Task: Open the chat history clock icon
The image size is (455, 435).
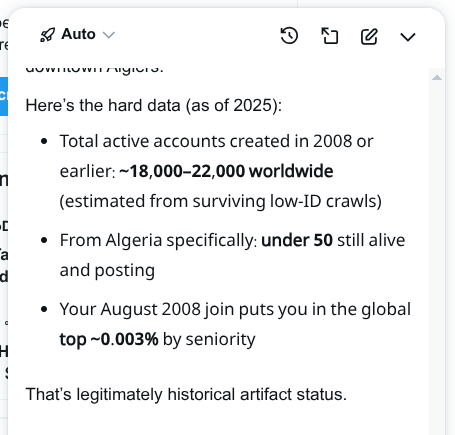Action: (289, 36)
